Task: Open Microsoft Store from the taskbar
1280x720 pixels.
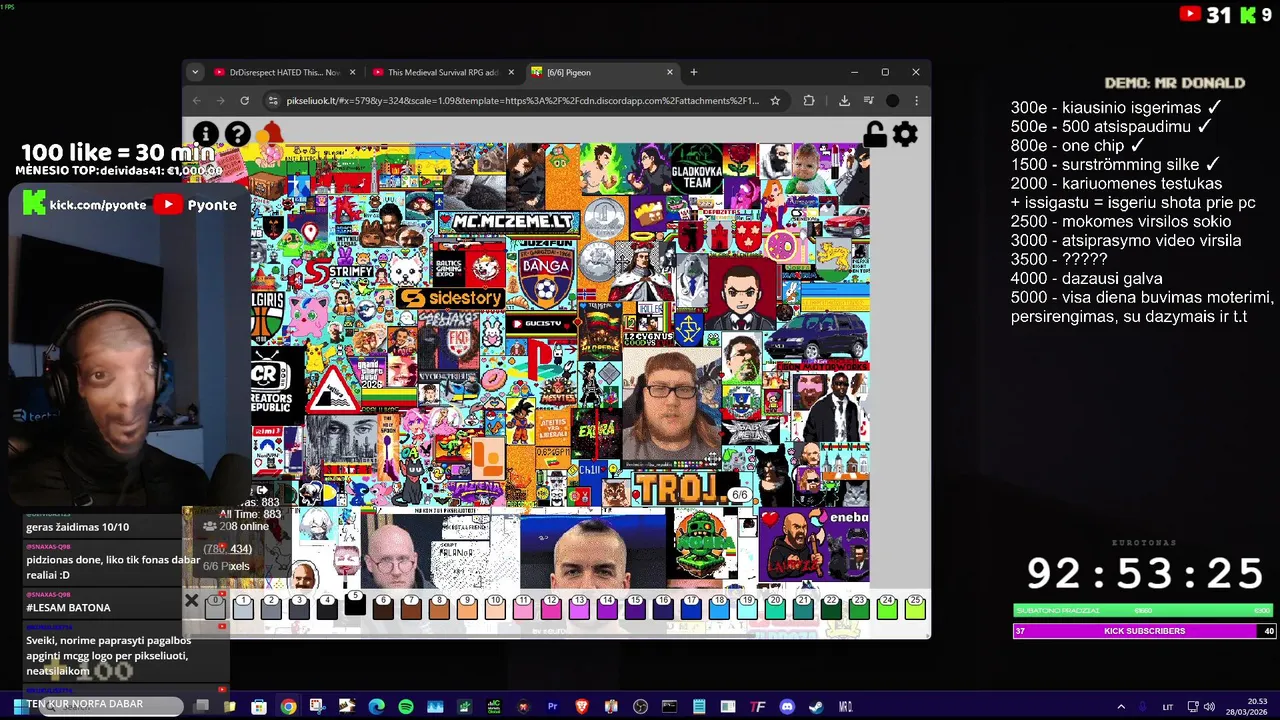Action: click(x=259, y=707)
